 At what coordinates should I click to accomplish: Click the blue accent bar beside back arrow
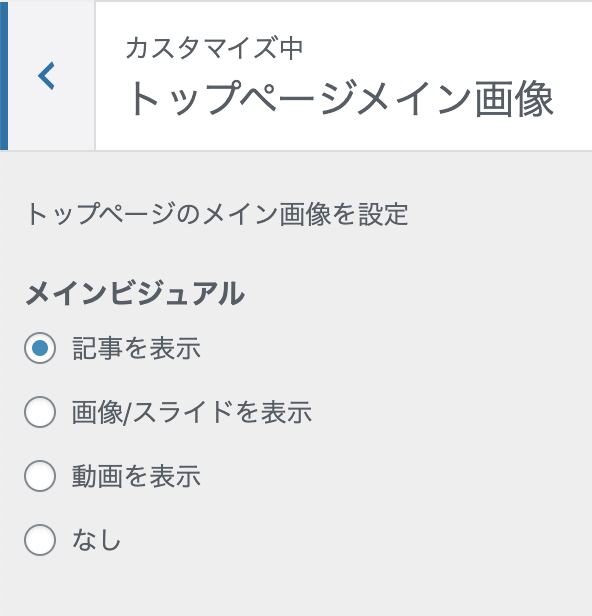4,76
